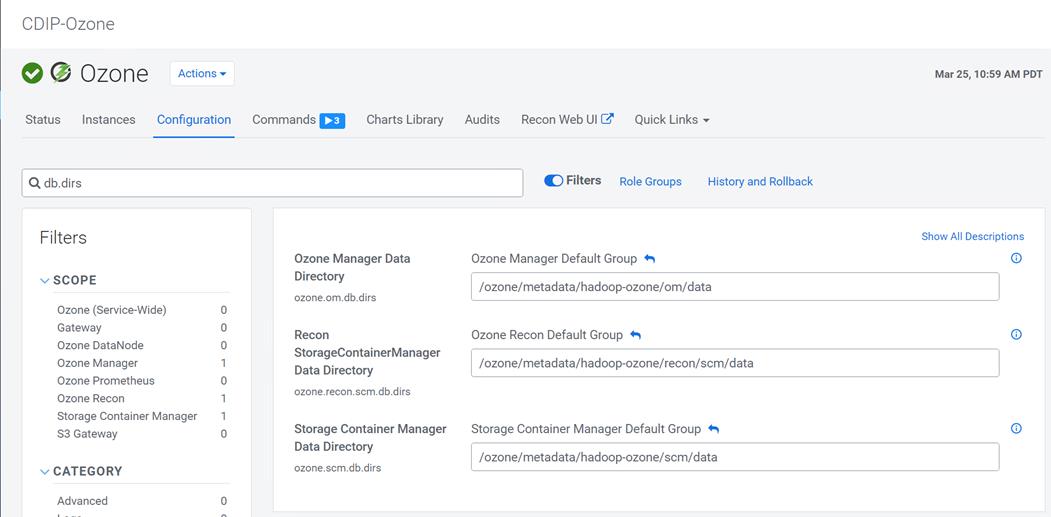Open the Actions dropdown menu

click(202, 73)
